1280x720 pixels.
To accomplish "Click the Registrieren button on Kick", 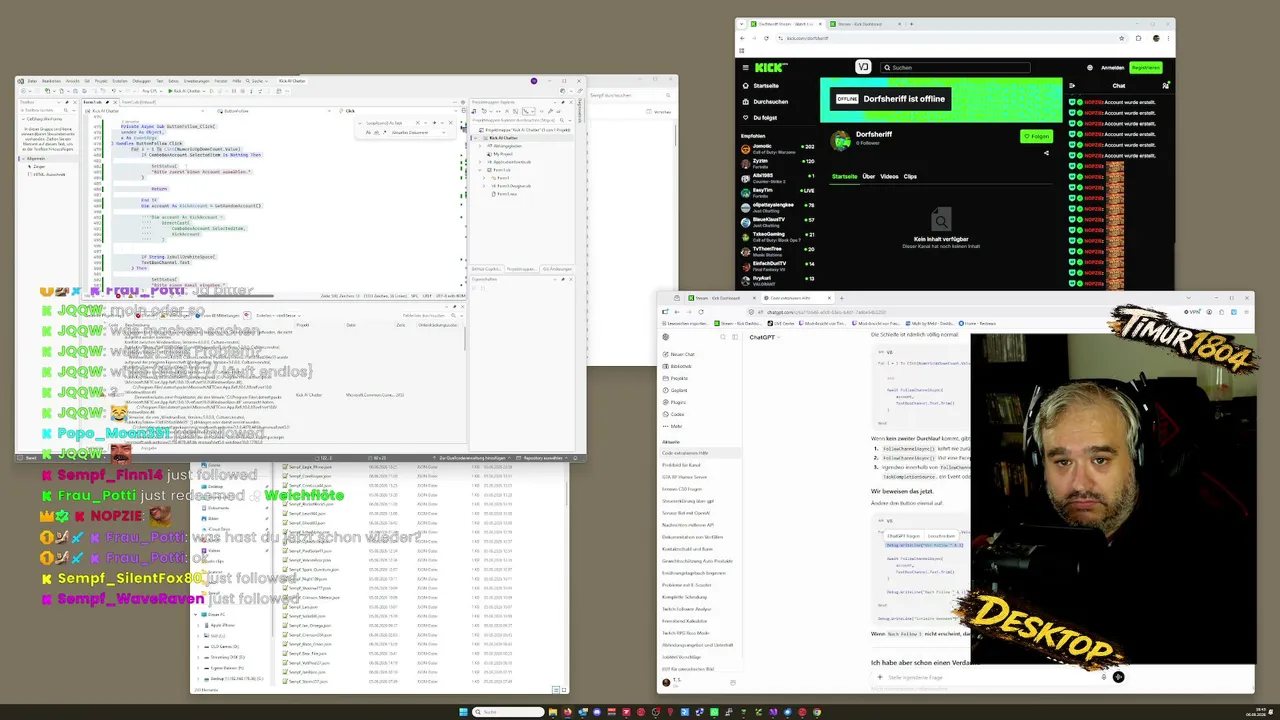I will click(x=1146, y=67).
